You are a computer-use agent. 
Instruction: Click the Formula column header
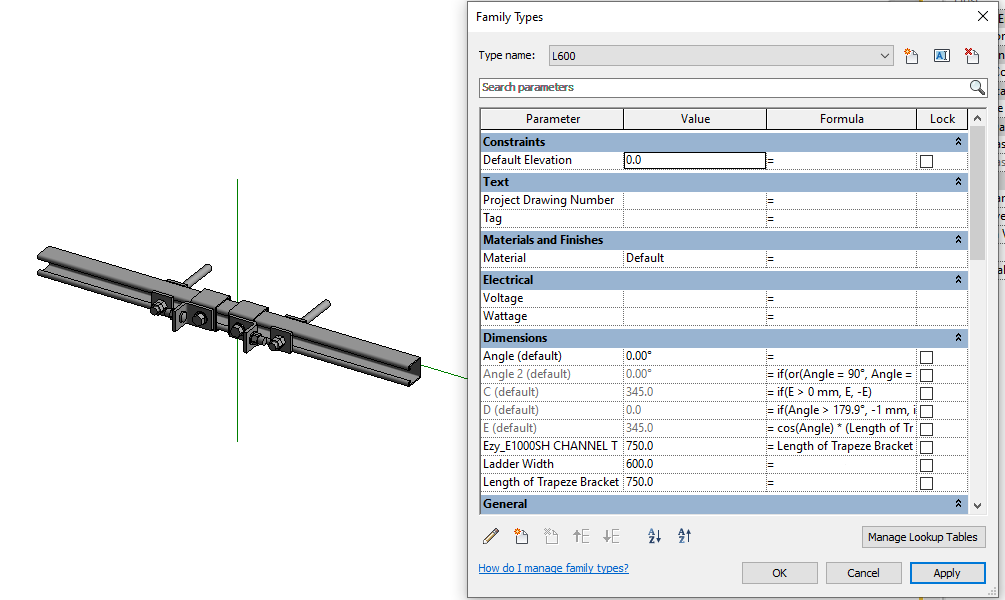[x=841, y=119]
